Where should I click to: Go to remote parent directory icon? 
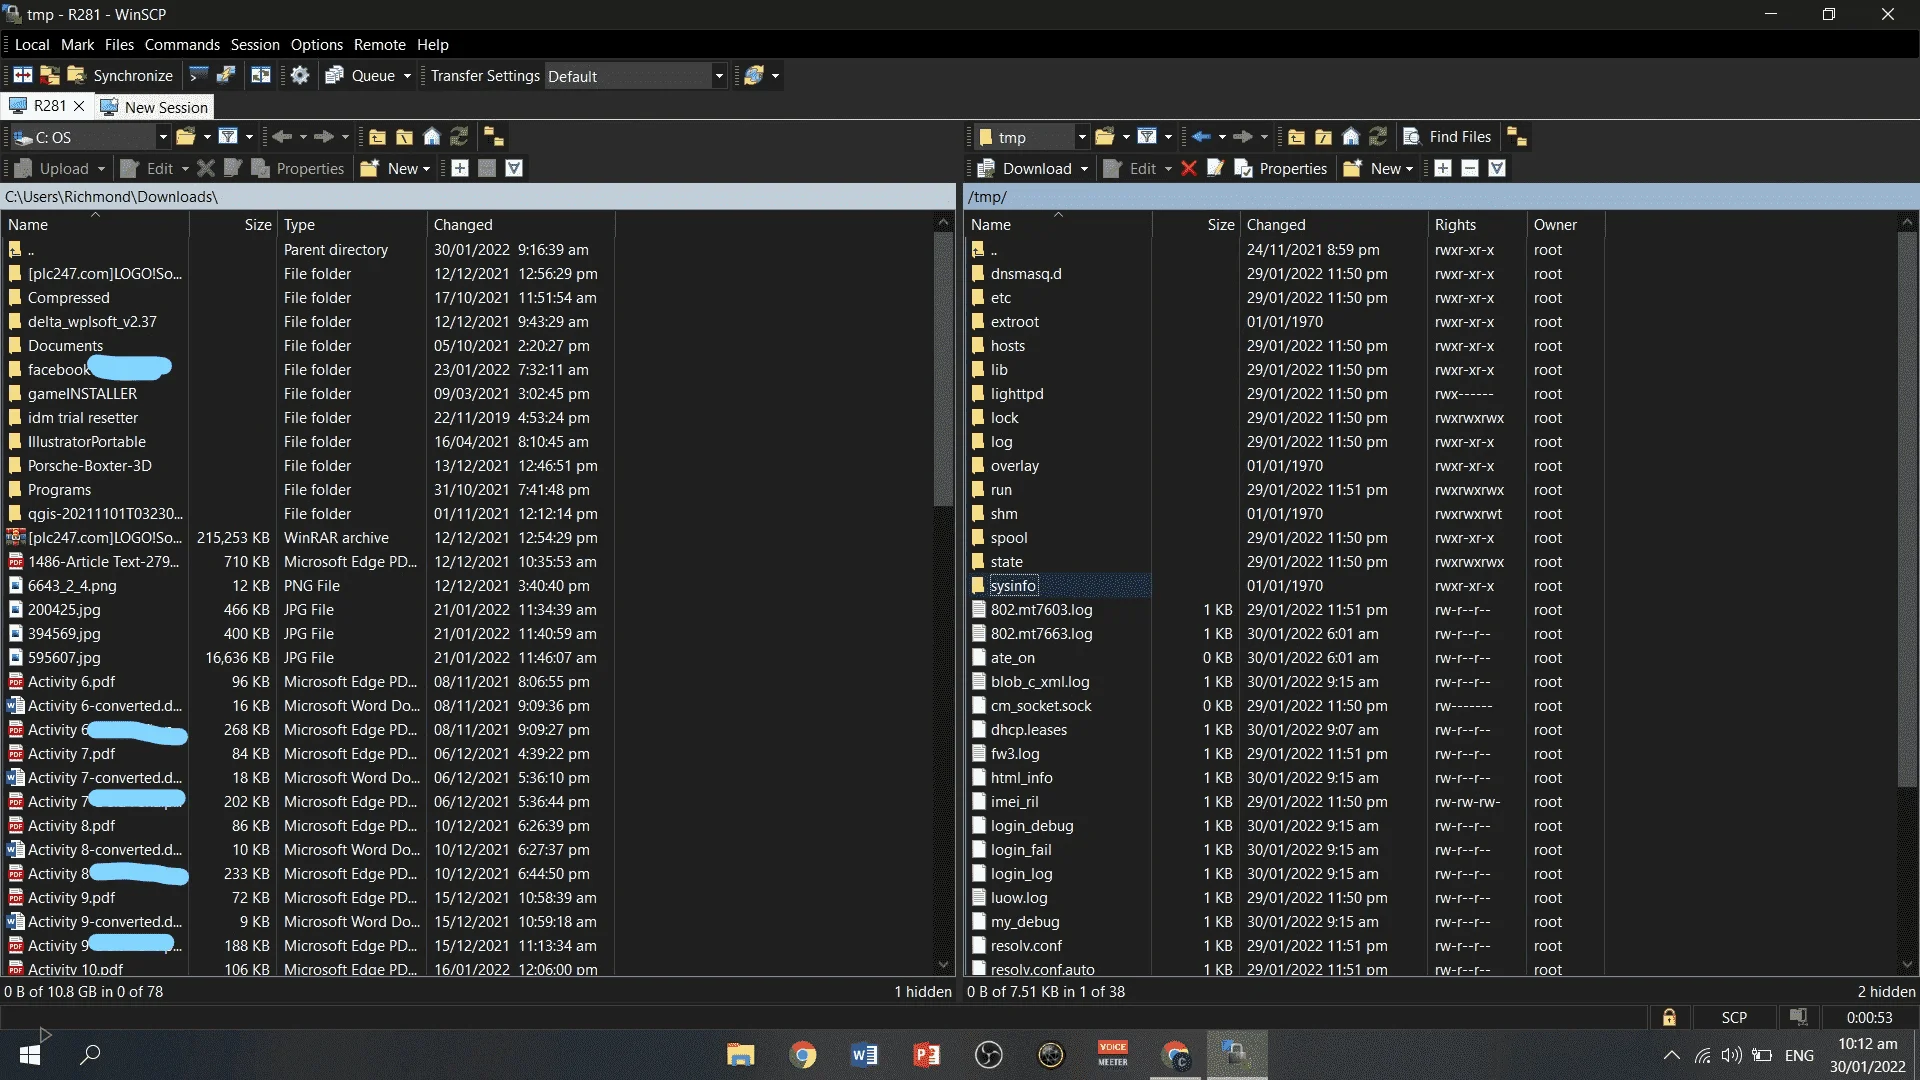click(x=1296, y=137)
